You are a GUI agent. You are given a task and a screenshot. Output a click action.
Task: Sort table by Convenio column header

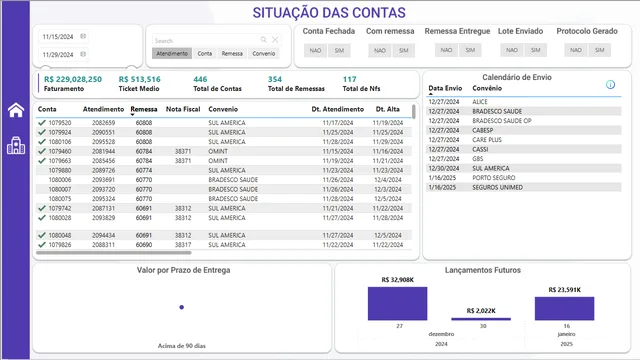pyautogui.click(x=223, y=109)
